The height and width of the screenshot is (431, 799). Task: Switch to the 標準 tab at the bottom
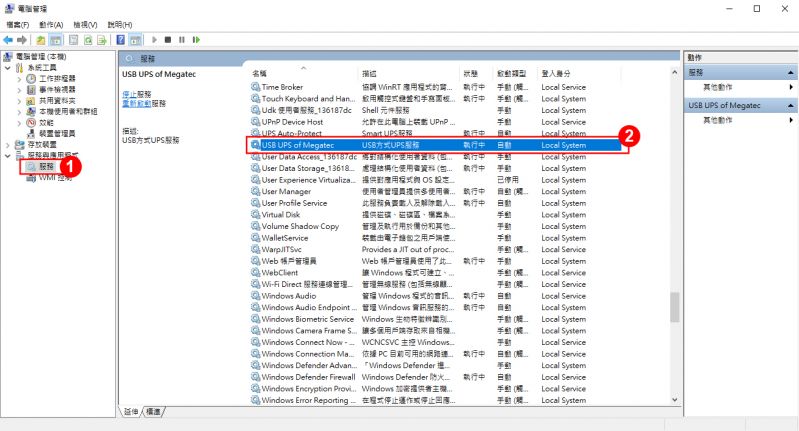pos(153,411)
